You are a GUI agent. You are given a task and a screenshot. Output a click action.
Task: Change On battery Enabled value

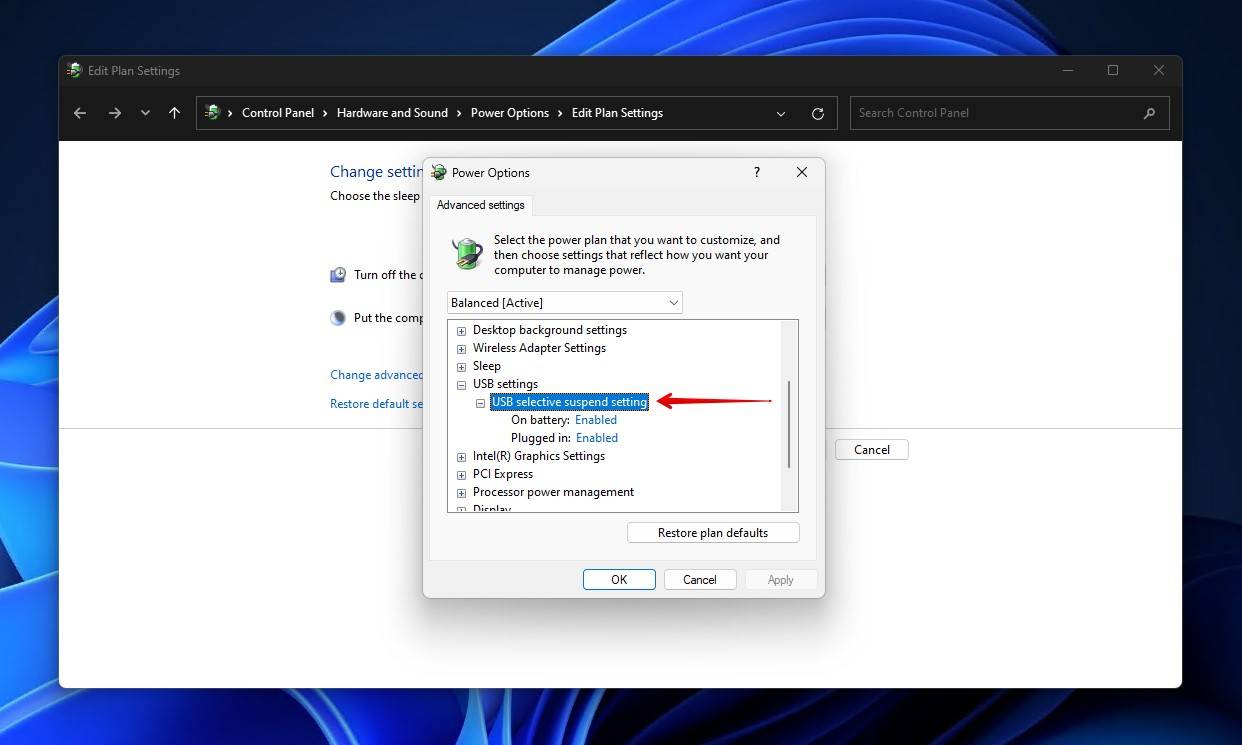(596, 420)
